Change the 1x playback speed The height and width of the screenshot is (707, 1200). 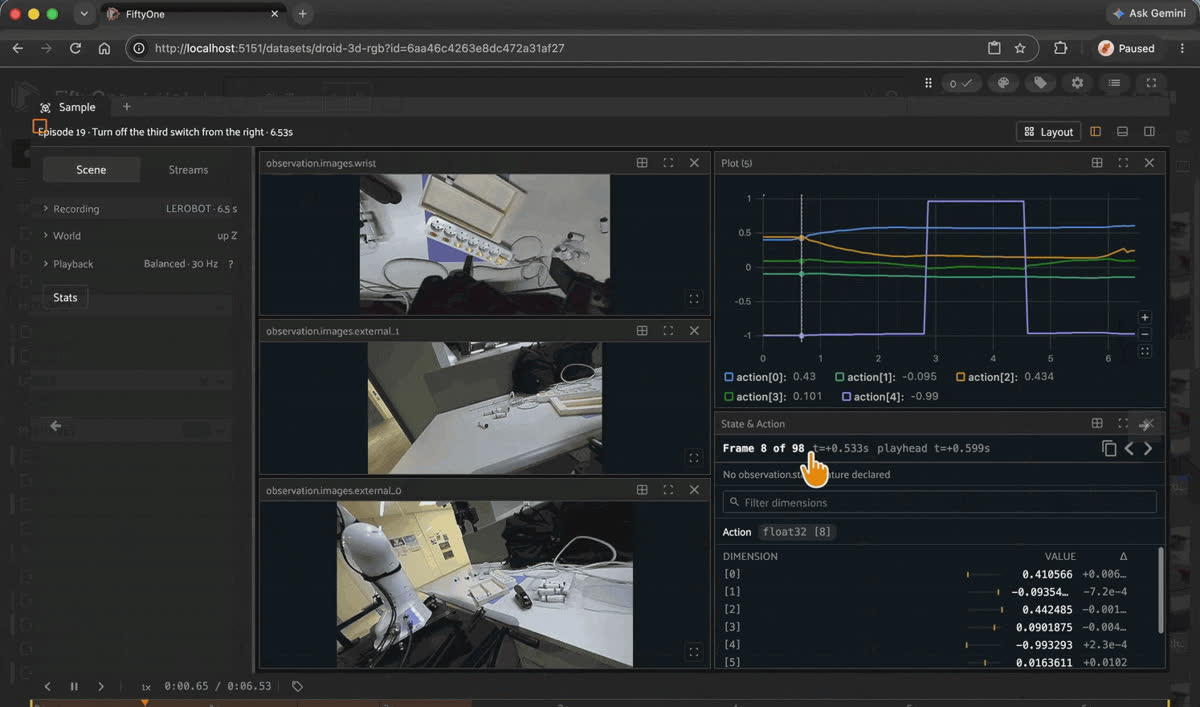tap(146, 687)
